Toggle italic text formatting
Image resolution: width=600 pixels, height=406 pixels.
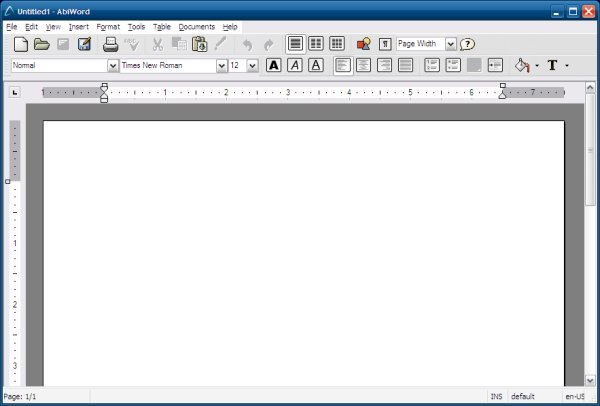295,65
